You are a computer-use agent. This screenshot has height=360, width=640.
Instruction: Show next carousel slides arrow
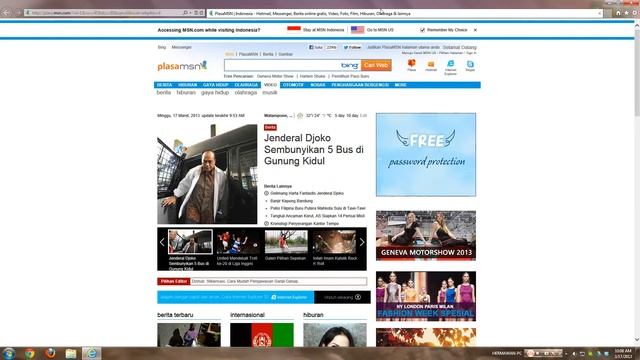pos(362,242)
